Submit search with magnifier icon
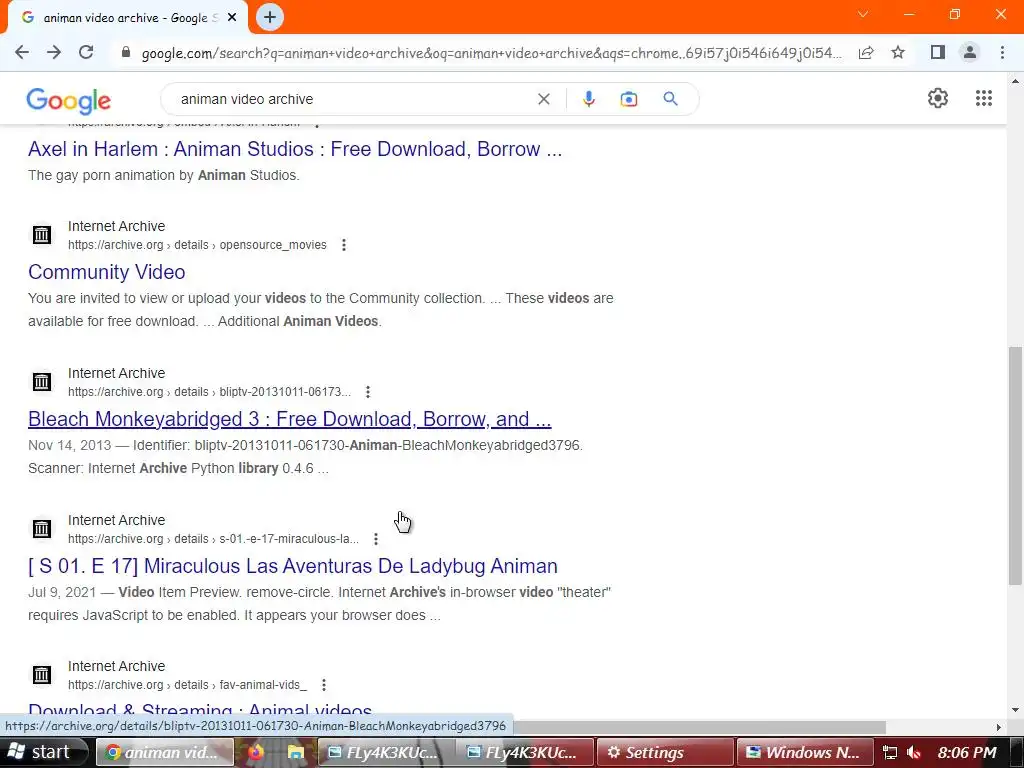Screen dimensions: 1024x768 (x=670, y=99)
